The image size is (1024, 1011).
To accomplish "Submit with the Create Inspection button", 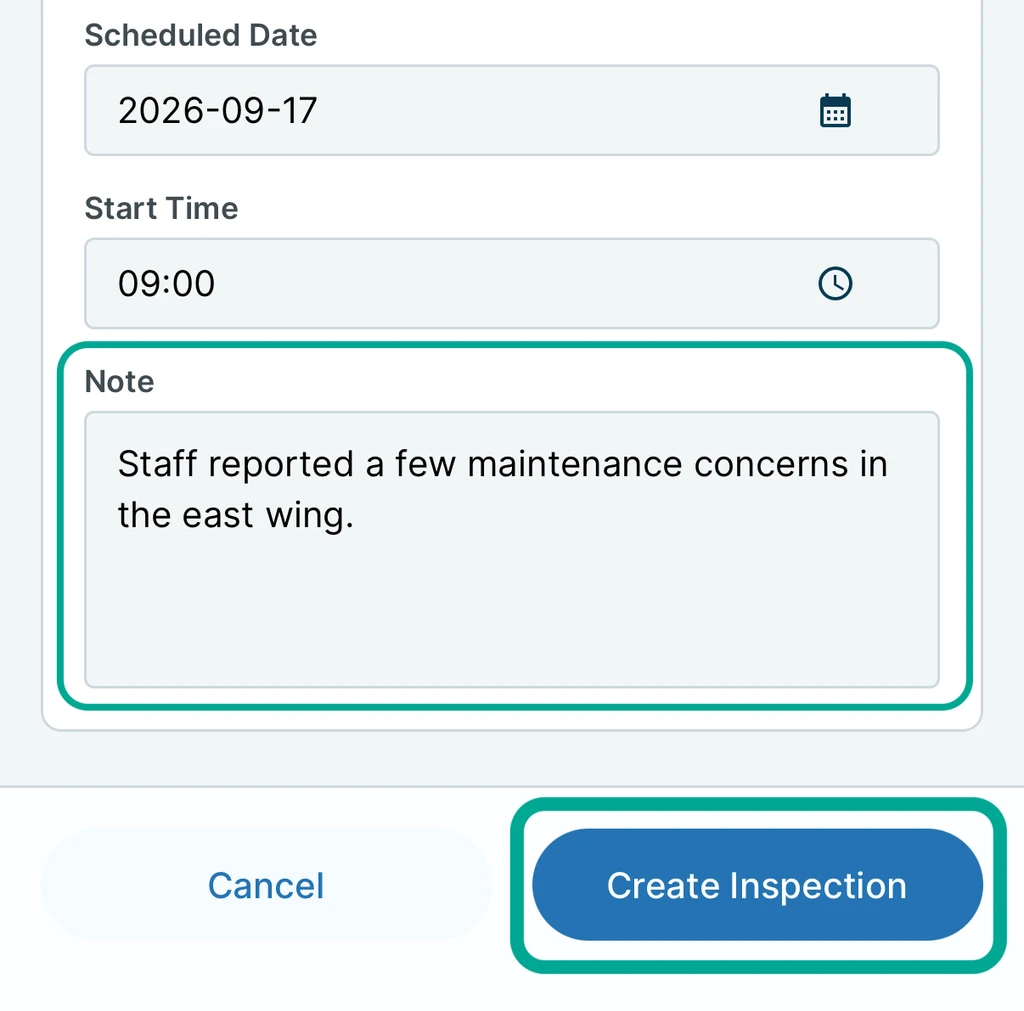I will 758,885.
